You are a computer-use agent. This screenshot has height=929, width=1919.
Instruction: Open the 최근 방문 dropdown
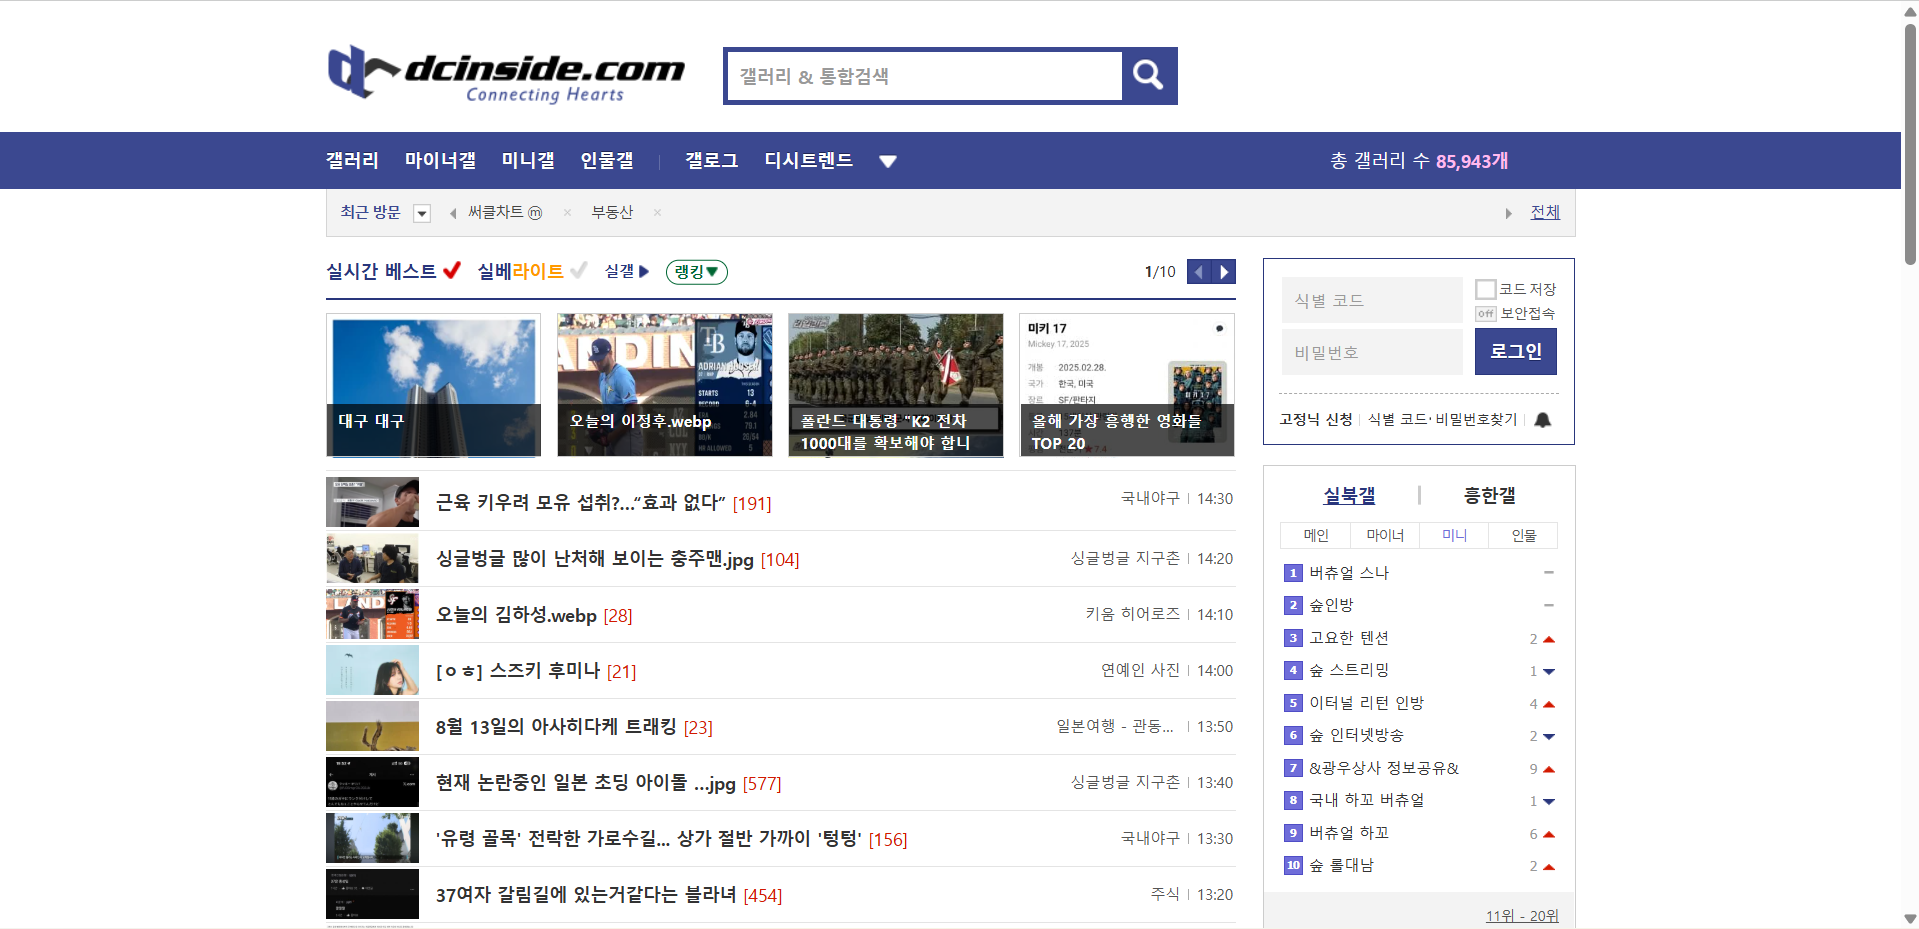point(422,212)
